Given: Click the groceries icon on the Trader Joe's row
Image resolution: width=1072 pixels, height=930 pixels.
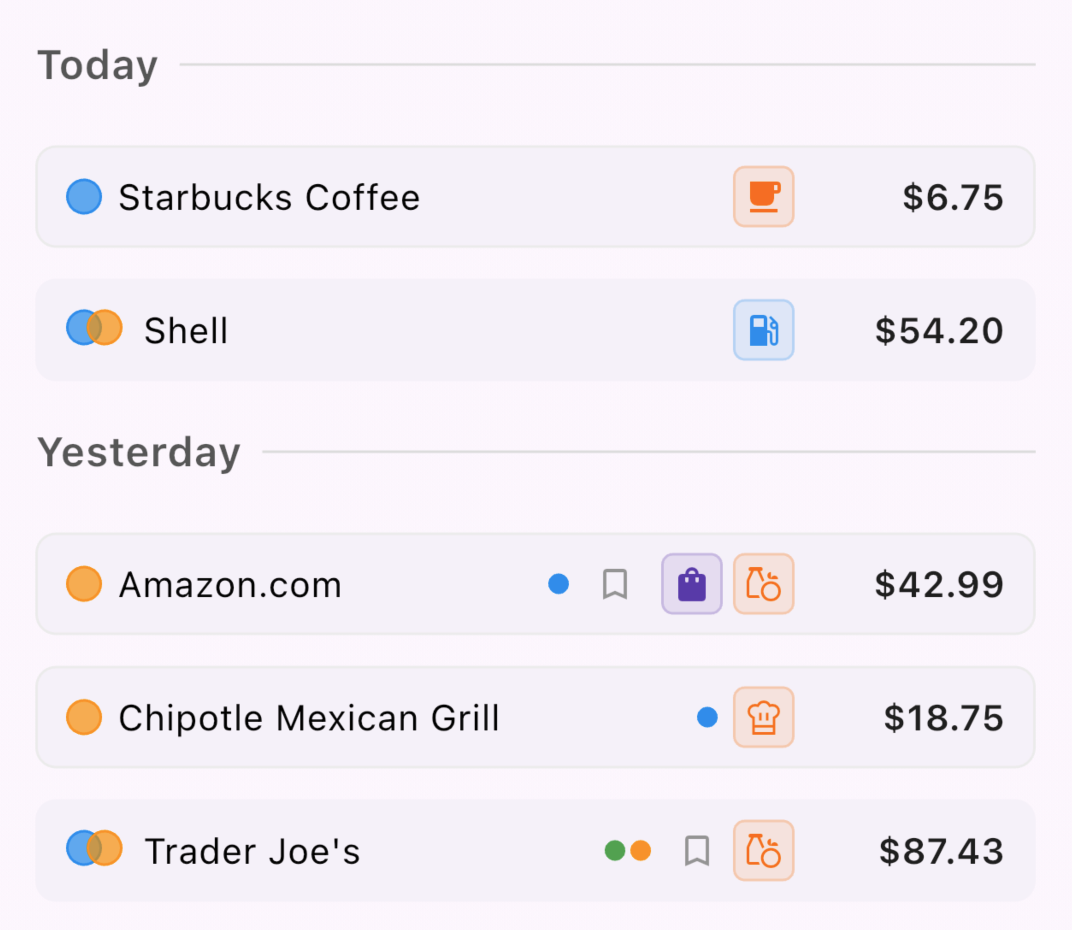Looking at the screenshot, I should point(763,850).
